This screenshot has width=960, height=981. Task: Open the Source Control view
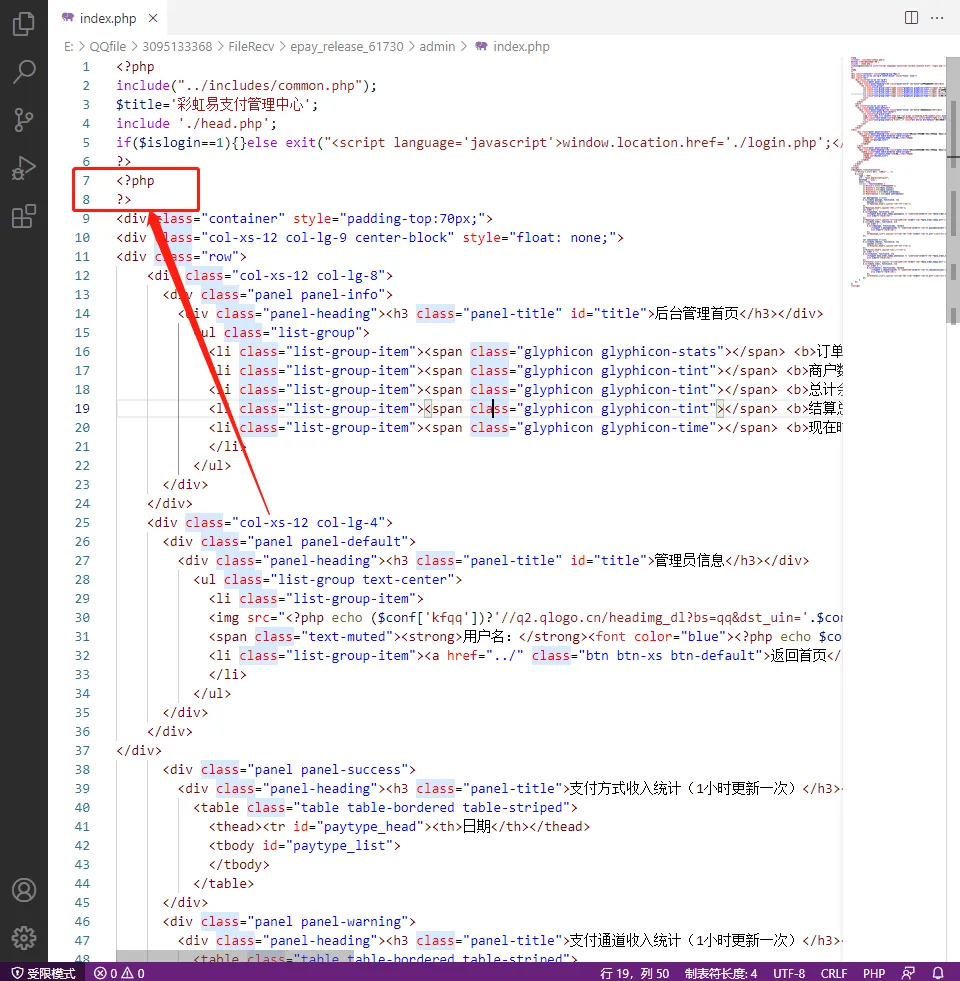pyautogui.click(x=24, y=120)
